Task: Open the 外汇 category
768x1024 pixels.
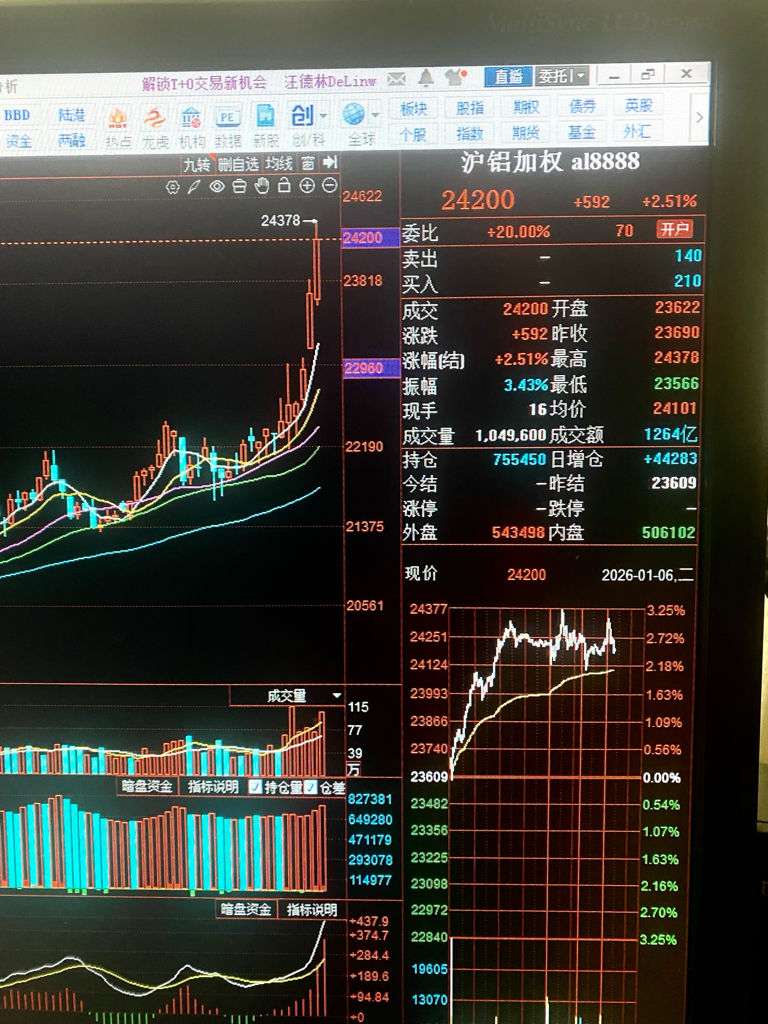Action: [x=637, y=131]
